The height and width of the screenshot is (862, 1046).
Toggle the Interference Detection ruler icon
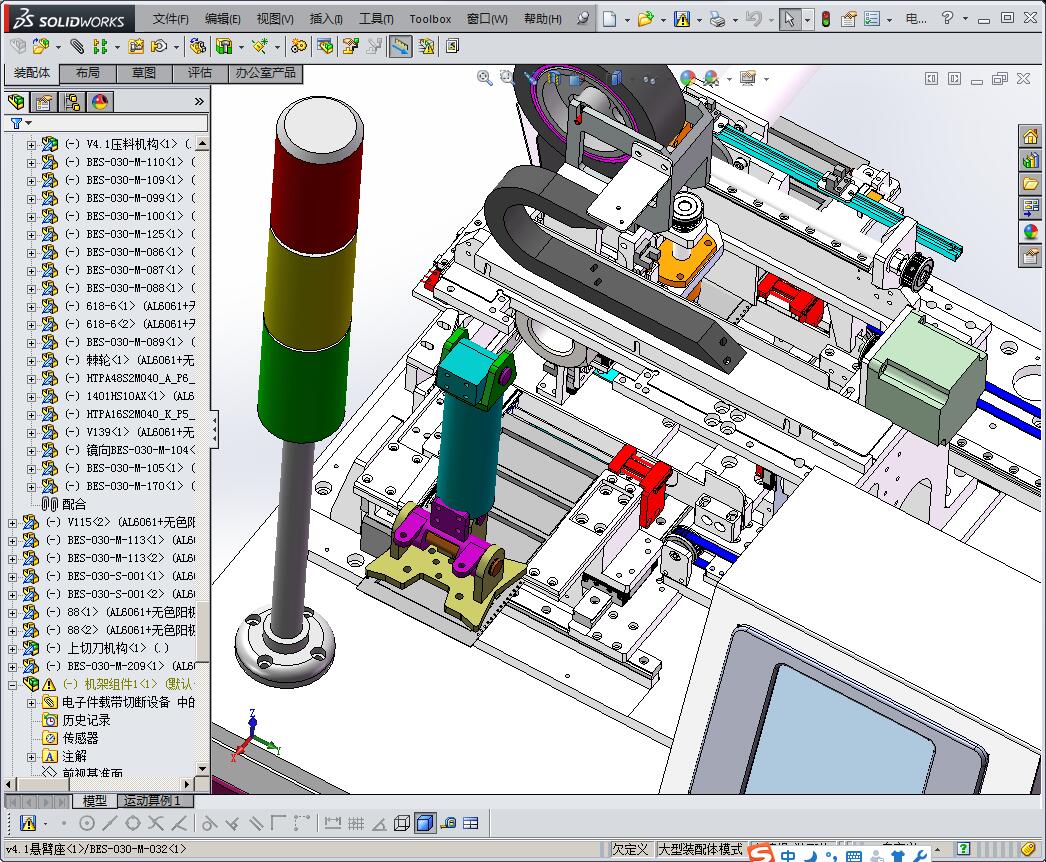click(400, 46)
